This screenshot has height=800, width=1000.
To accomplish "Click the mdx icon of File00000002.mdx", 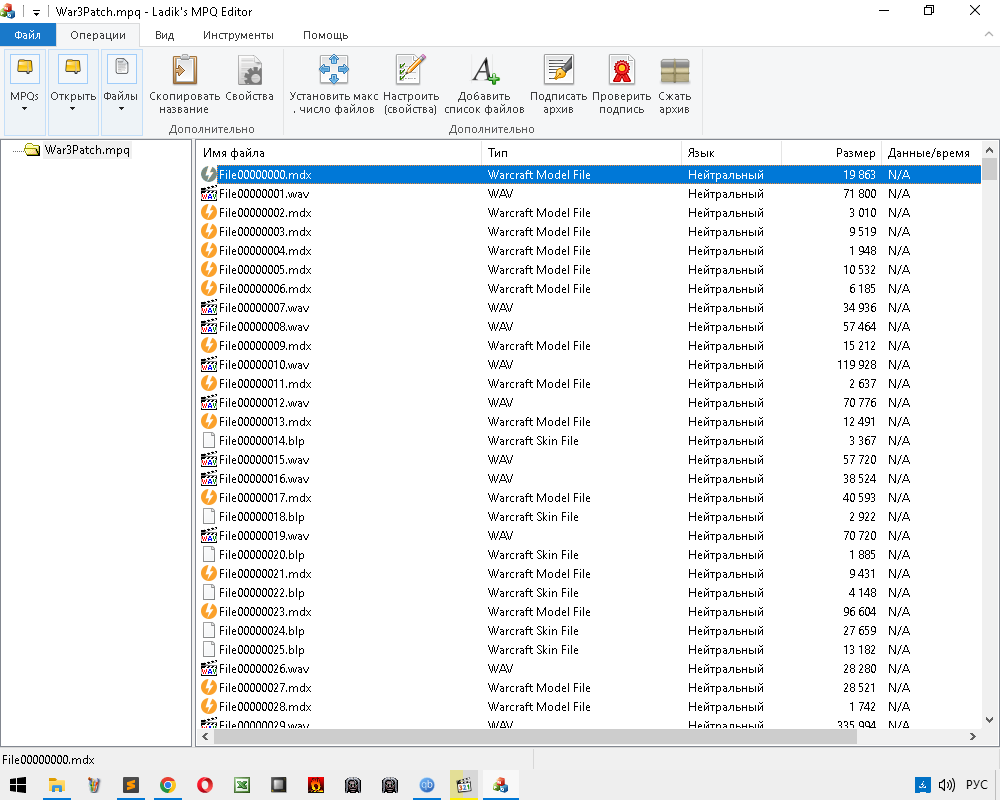I will point(209,212).
